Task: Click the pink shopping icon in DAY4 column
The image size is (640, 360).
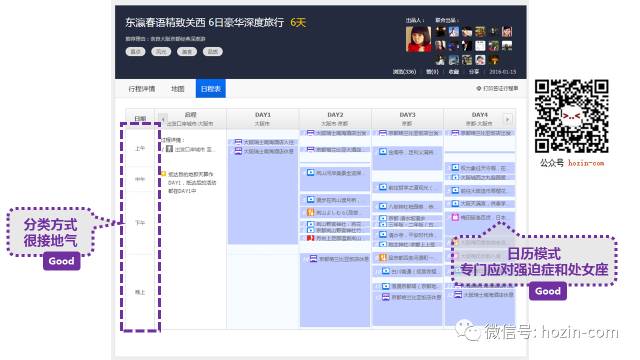Action: (x=455, y=217)
